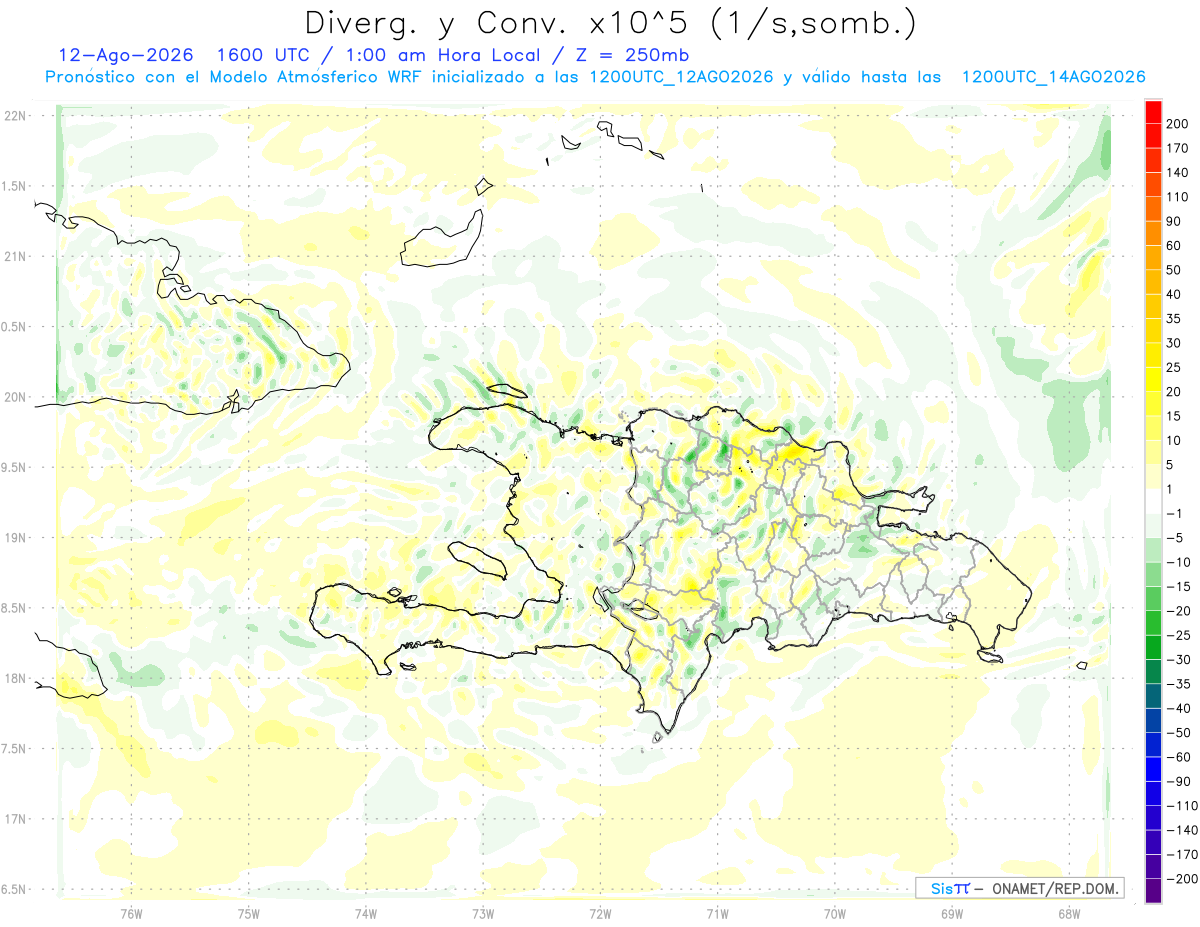This screenshot has width=1200, height=927.
Task: Click the "6.5N" latitude axis label
Action: coord(15,889)
